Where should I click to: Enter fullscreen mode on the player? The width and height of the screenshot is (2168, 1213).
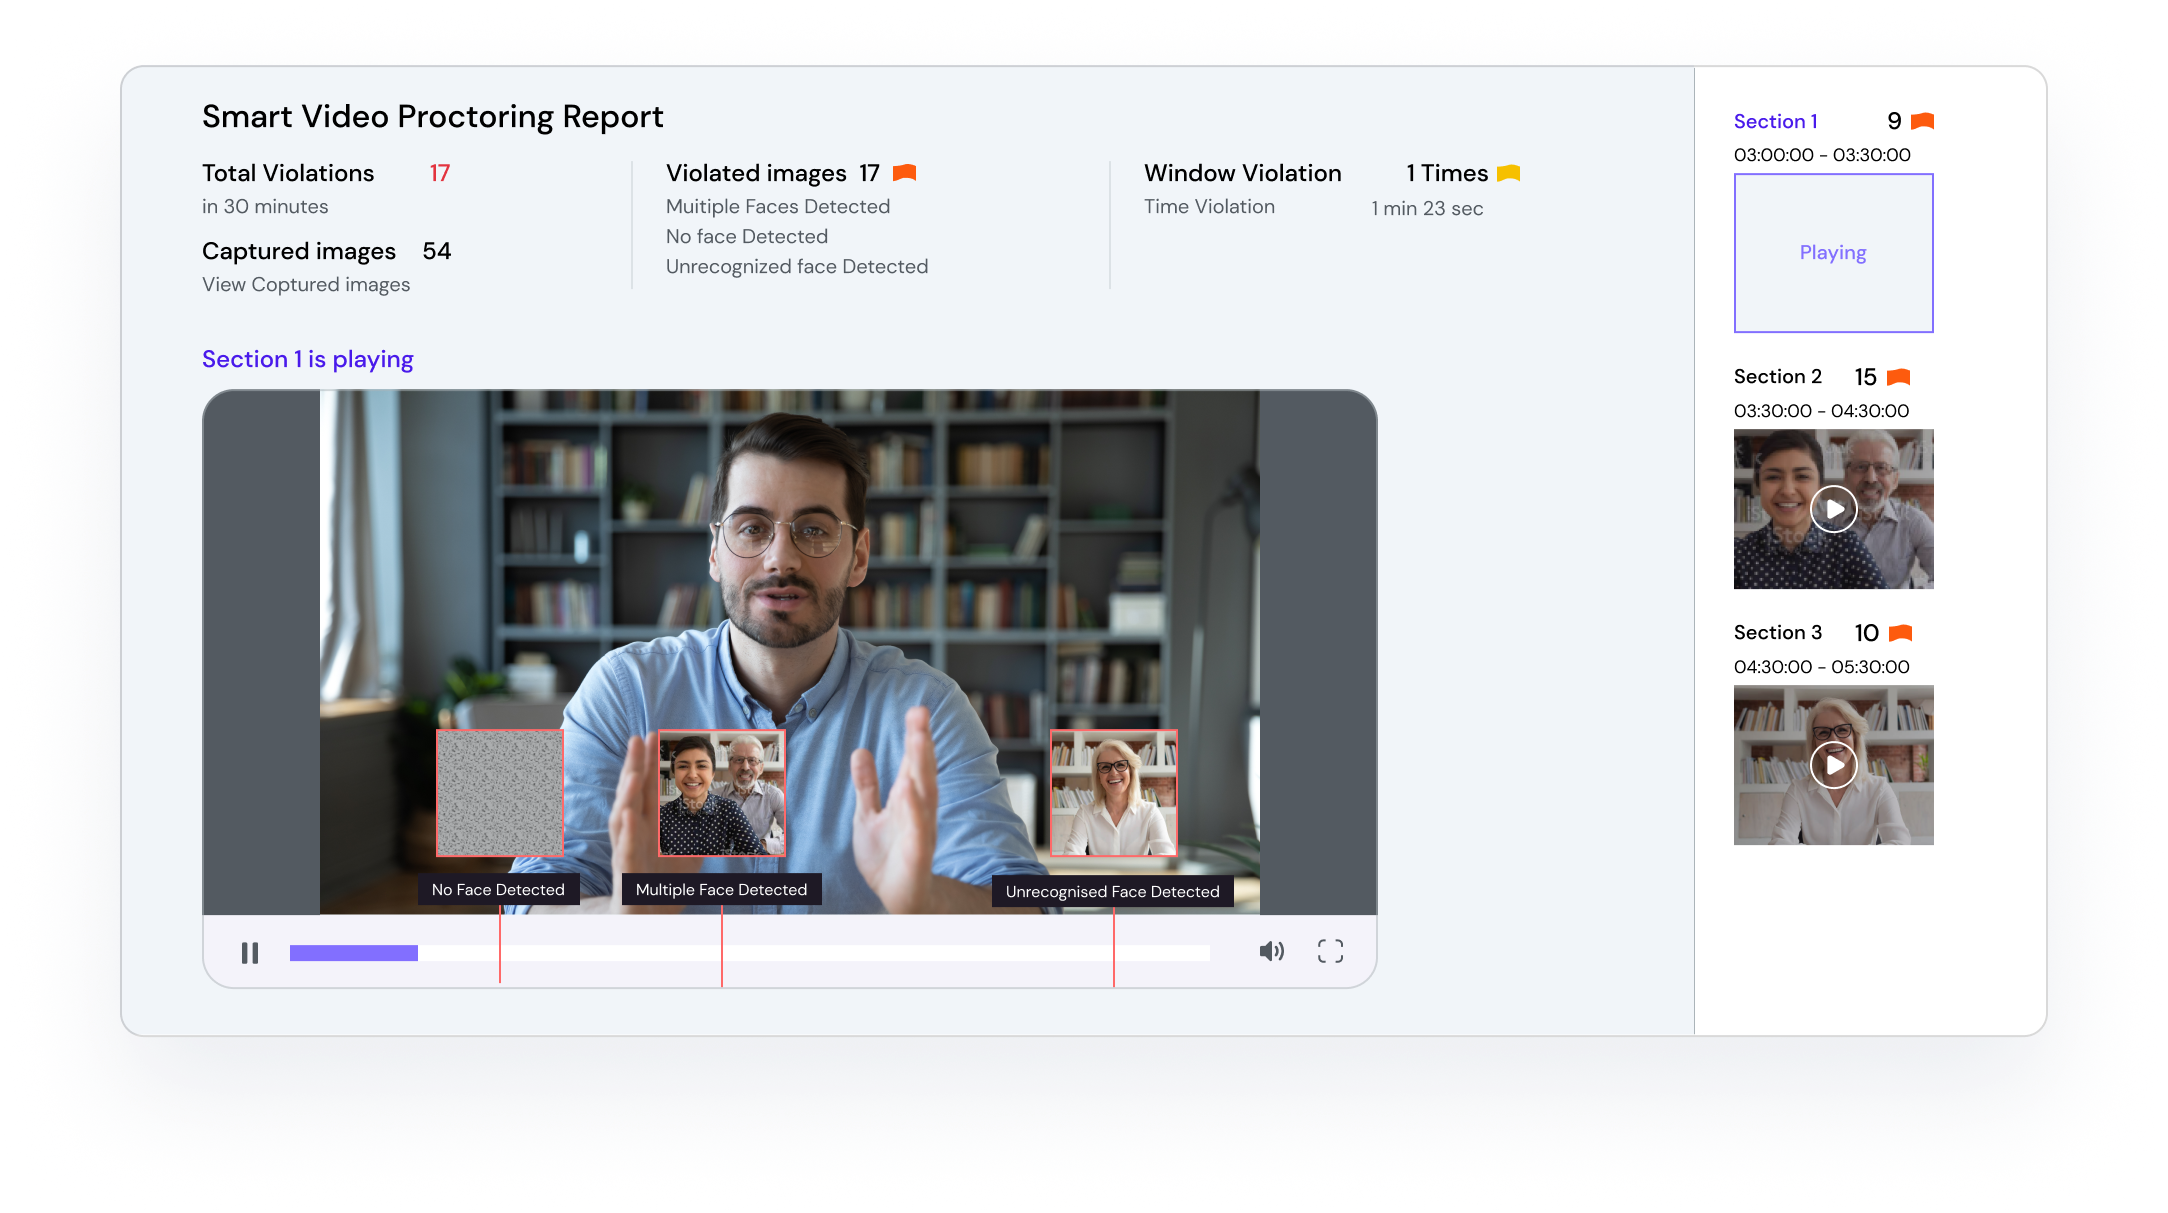pos(1330,951)
